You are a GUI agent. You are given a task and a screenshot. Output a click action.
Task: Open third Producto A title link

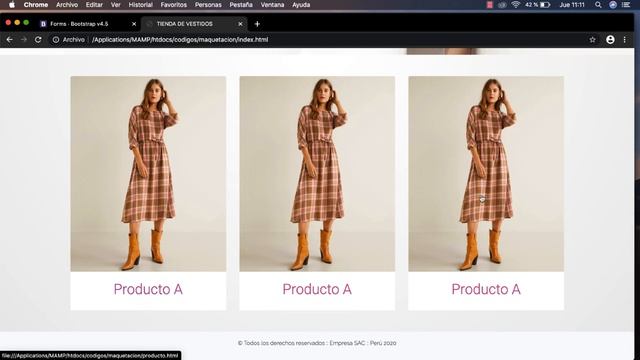486,289
